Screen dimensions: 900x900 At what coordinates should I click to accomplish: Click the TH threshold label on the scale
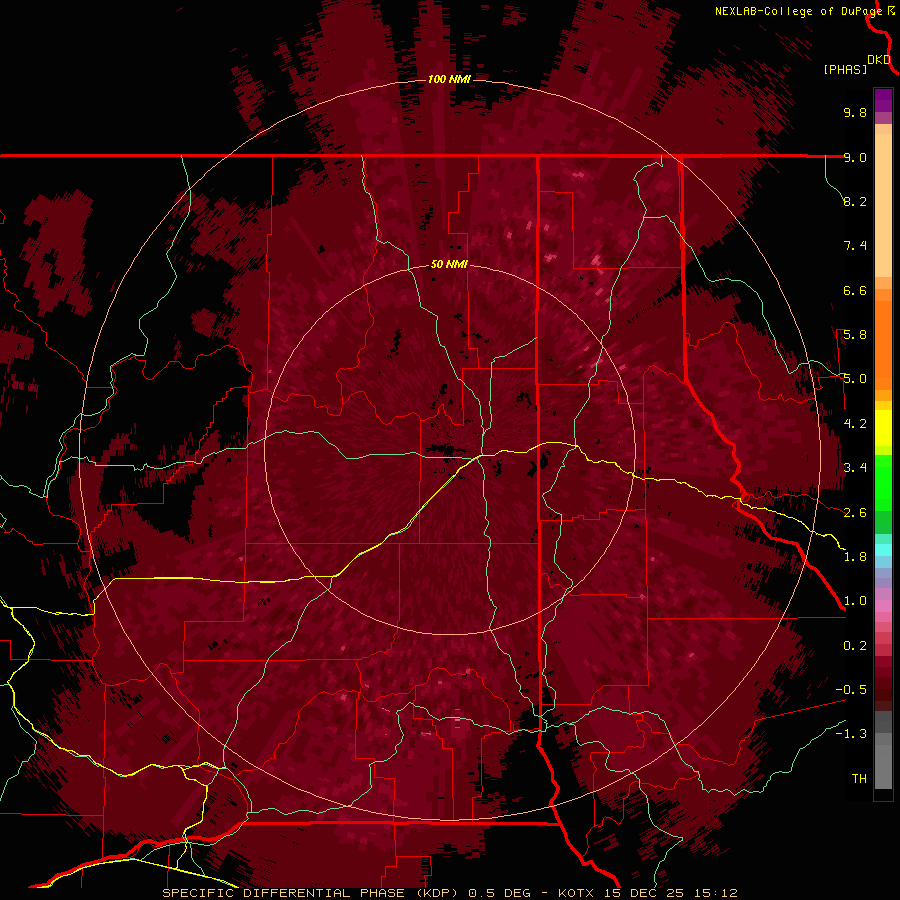[859, 779]
